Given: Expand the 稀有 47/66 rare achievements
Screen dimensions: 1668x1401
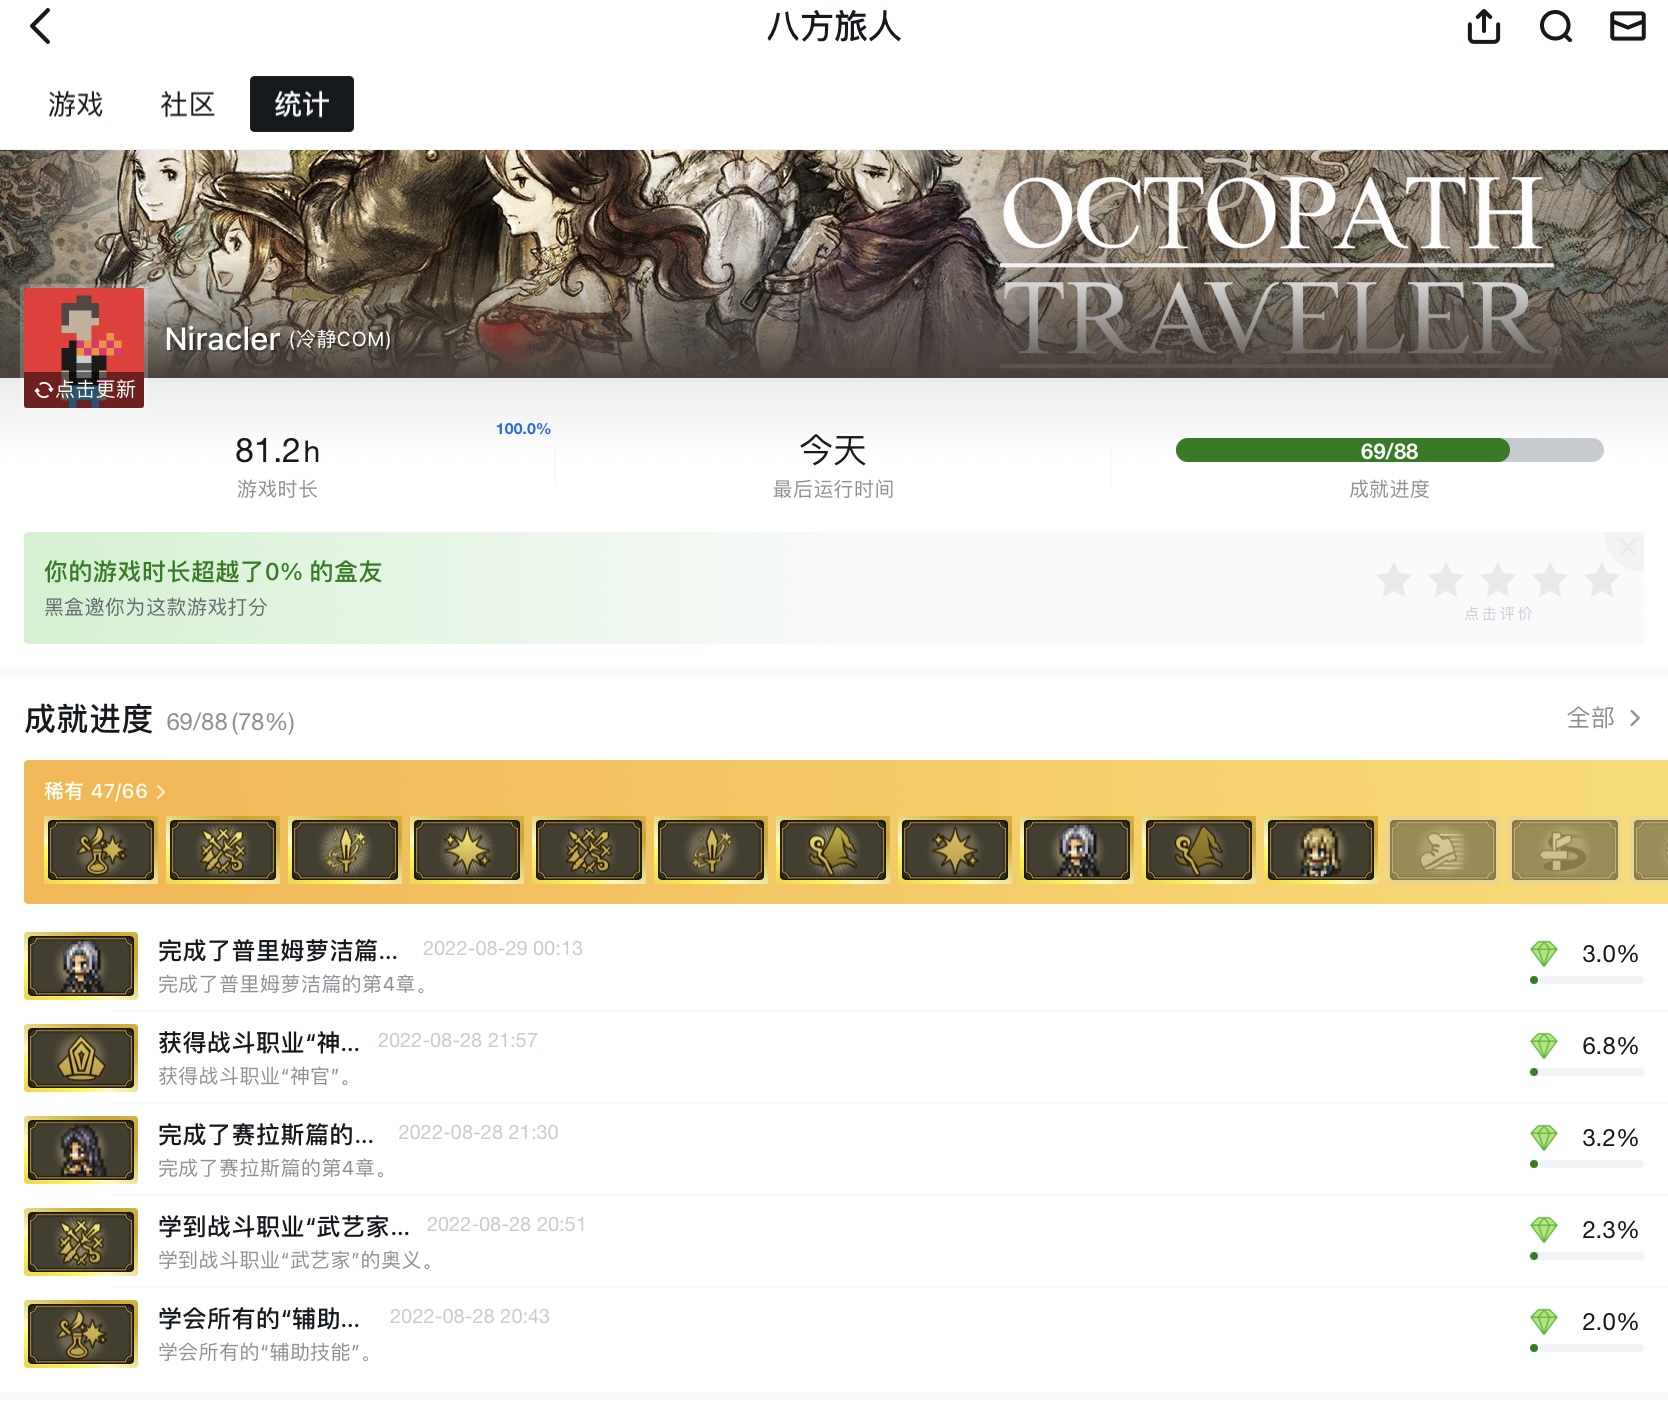Looking at the screenshot, I should (105, 791).
